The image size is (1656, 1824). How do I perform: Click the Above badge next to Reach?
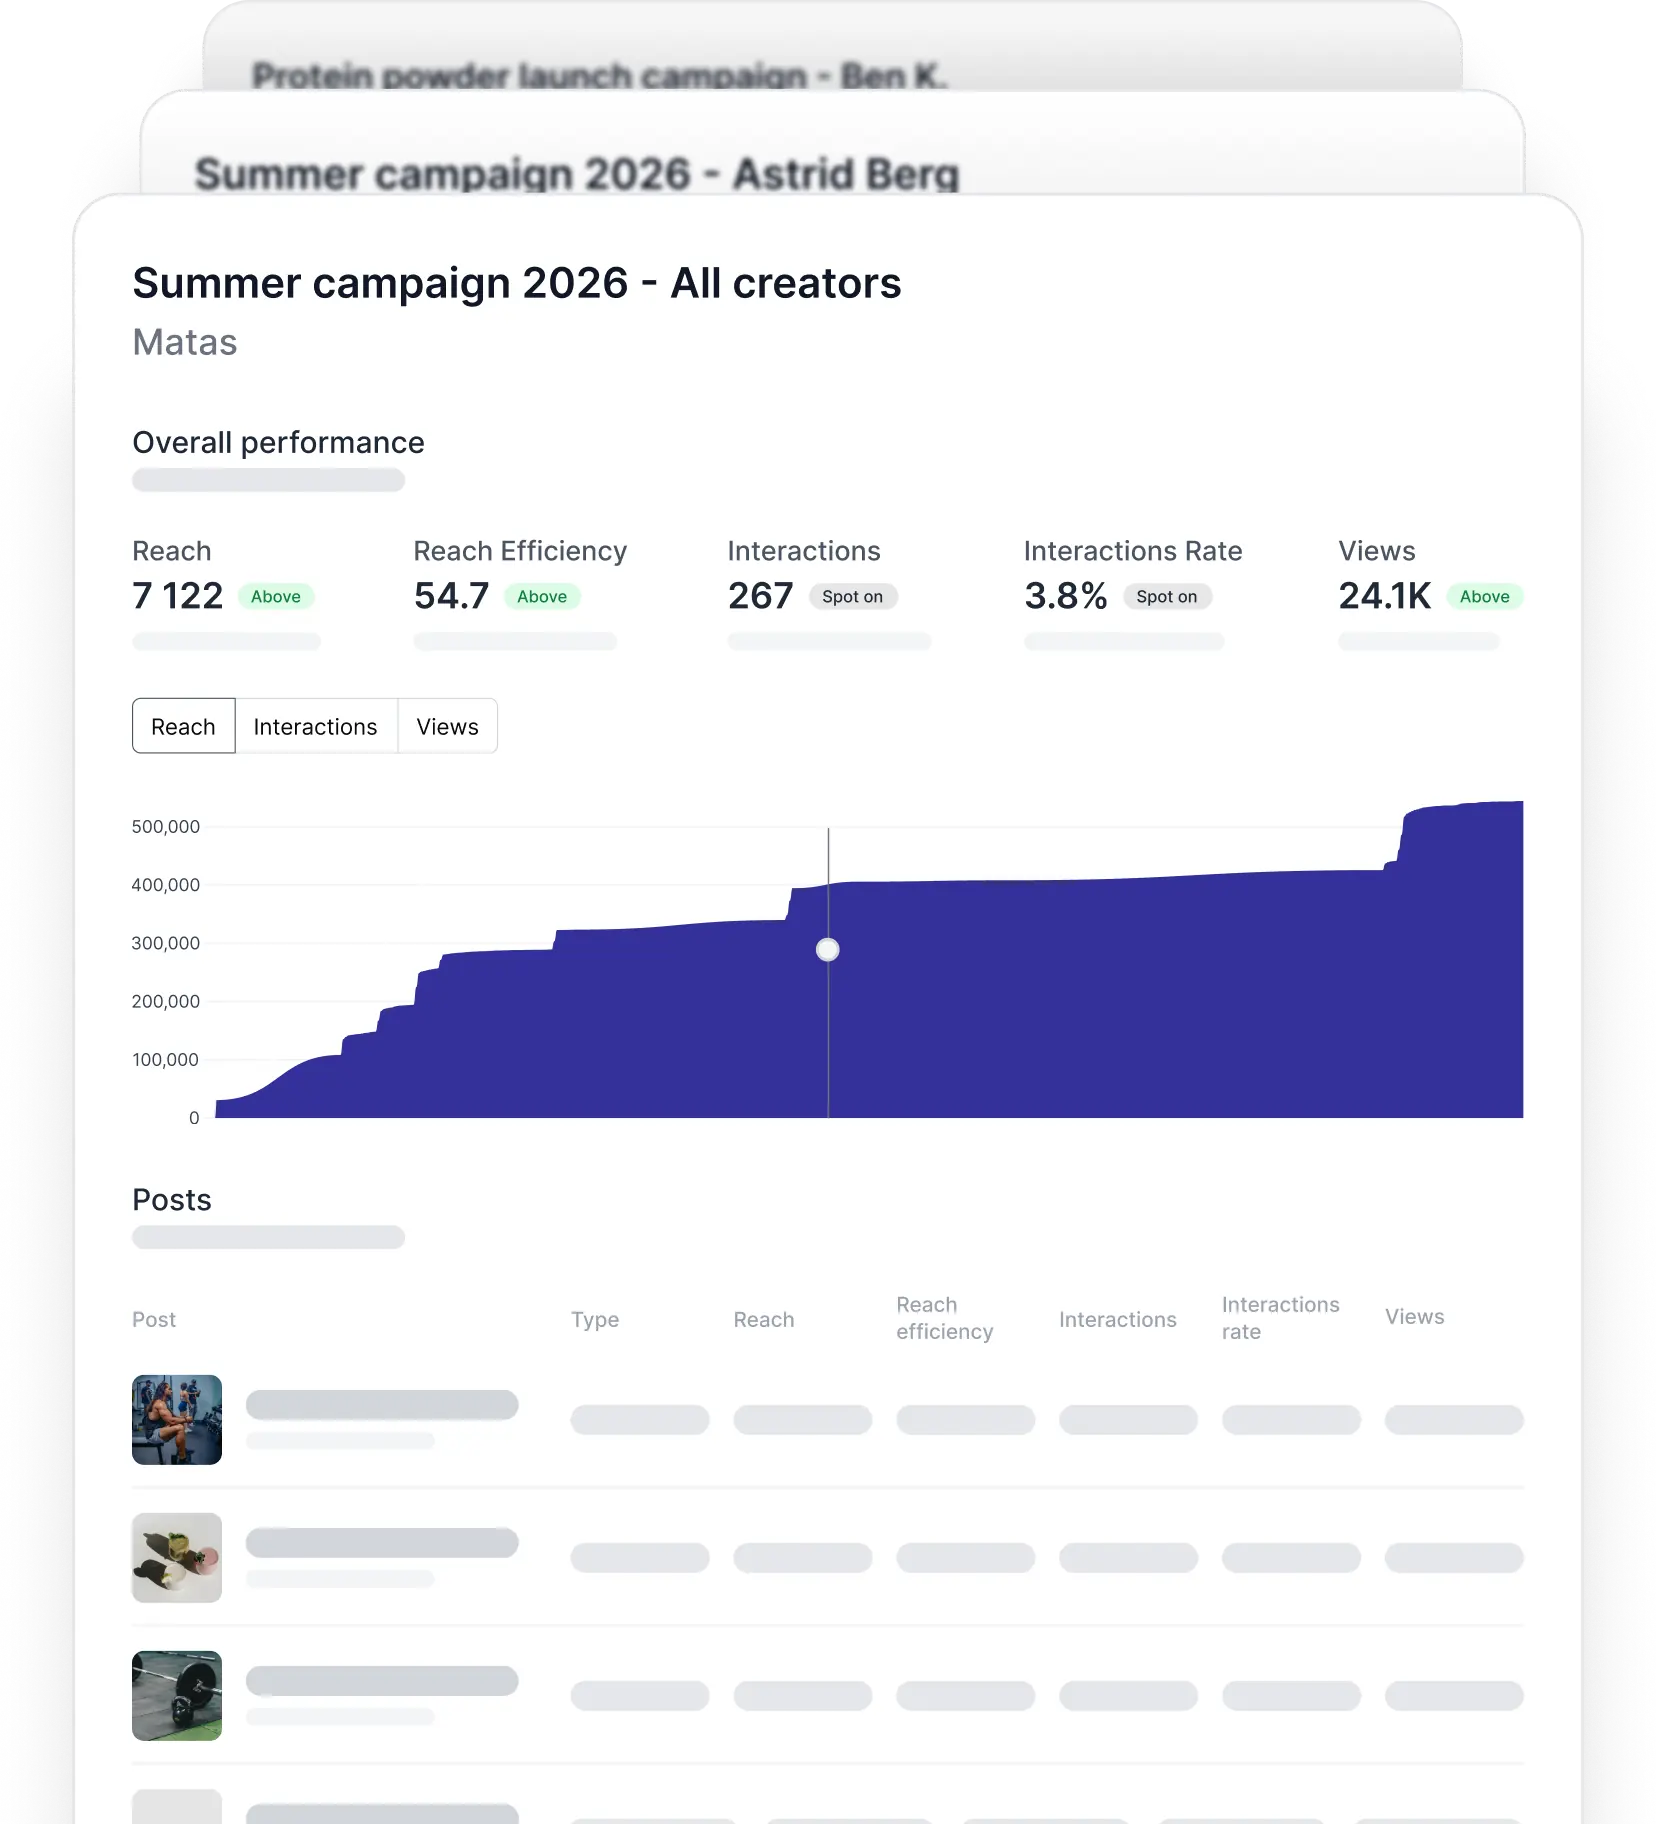tap(276, 597)
